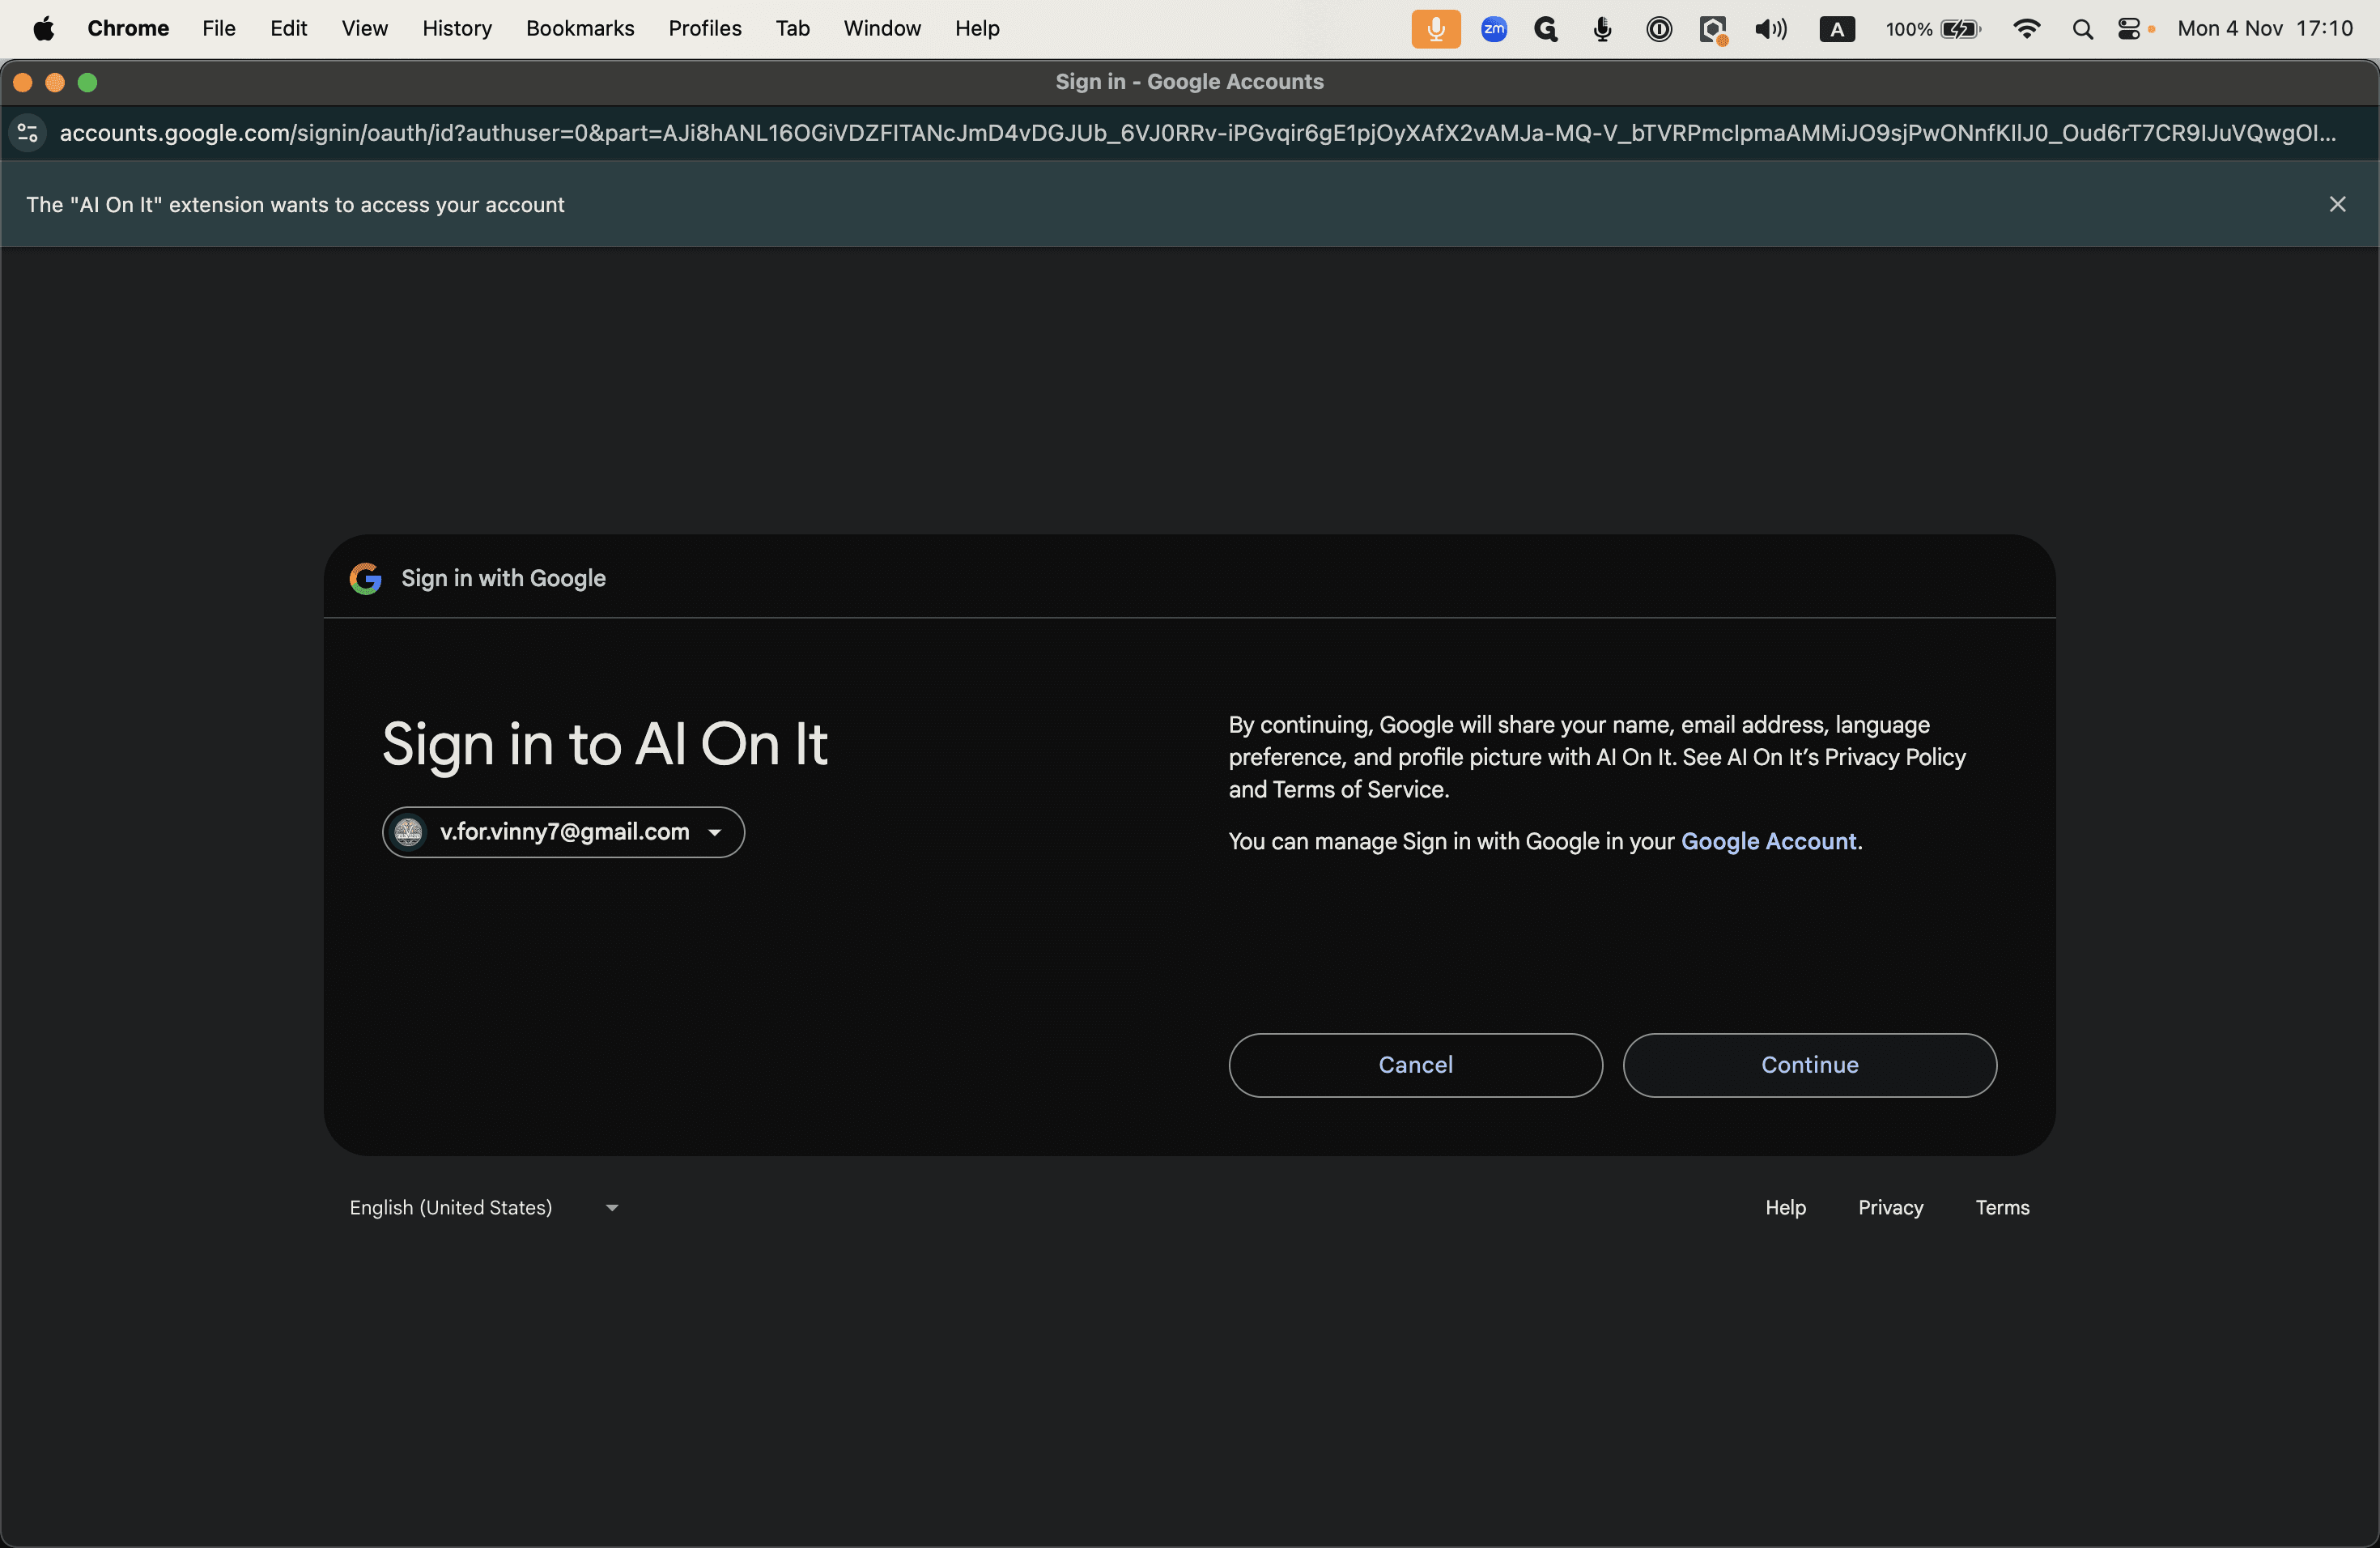Click the Continue button
The image size is (2380, 1548).
[x=1809, y=1065]
